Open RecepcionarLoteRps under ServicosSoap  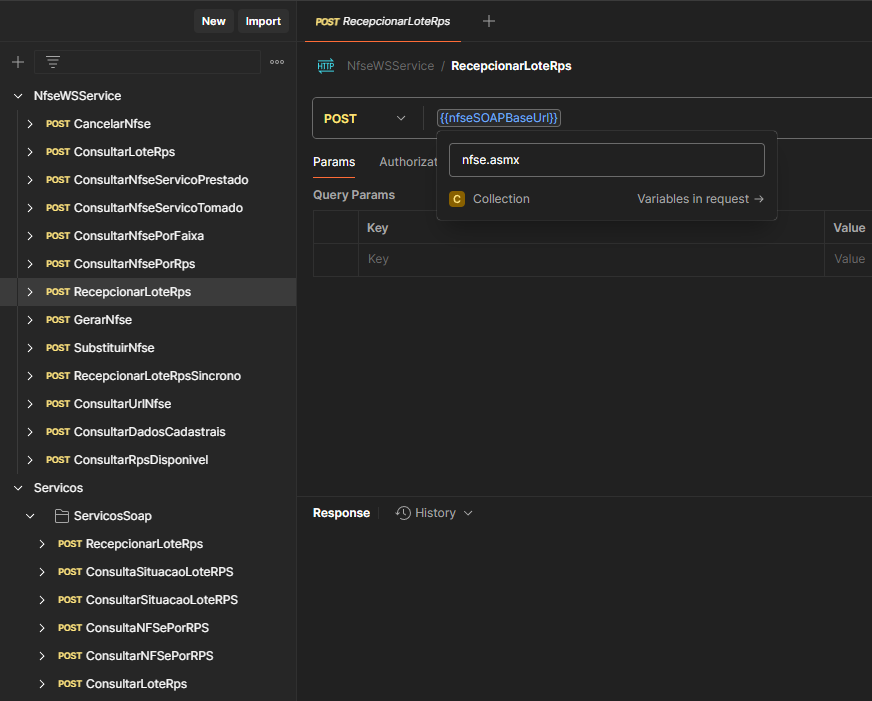point(144,544)
